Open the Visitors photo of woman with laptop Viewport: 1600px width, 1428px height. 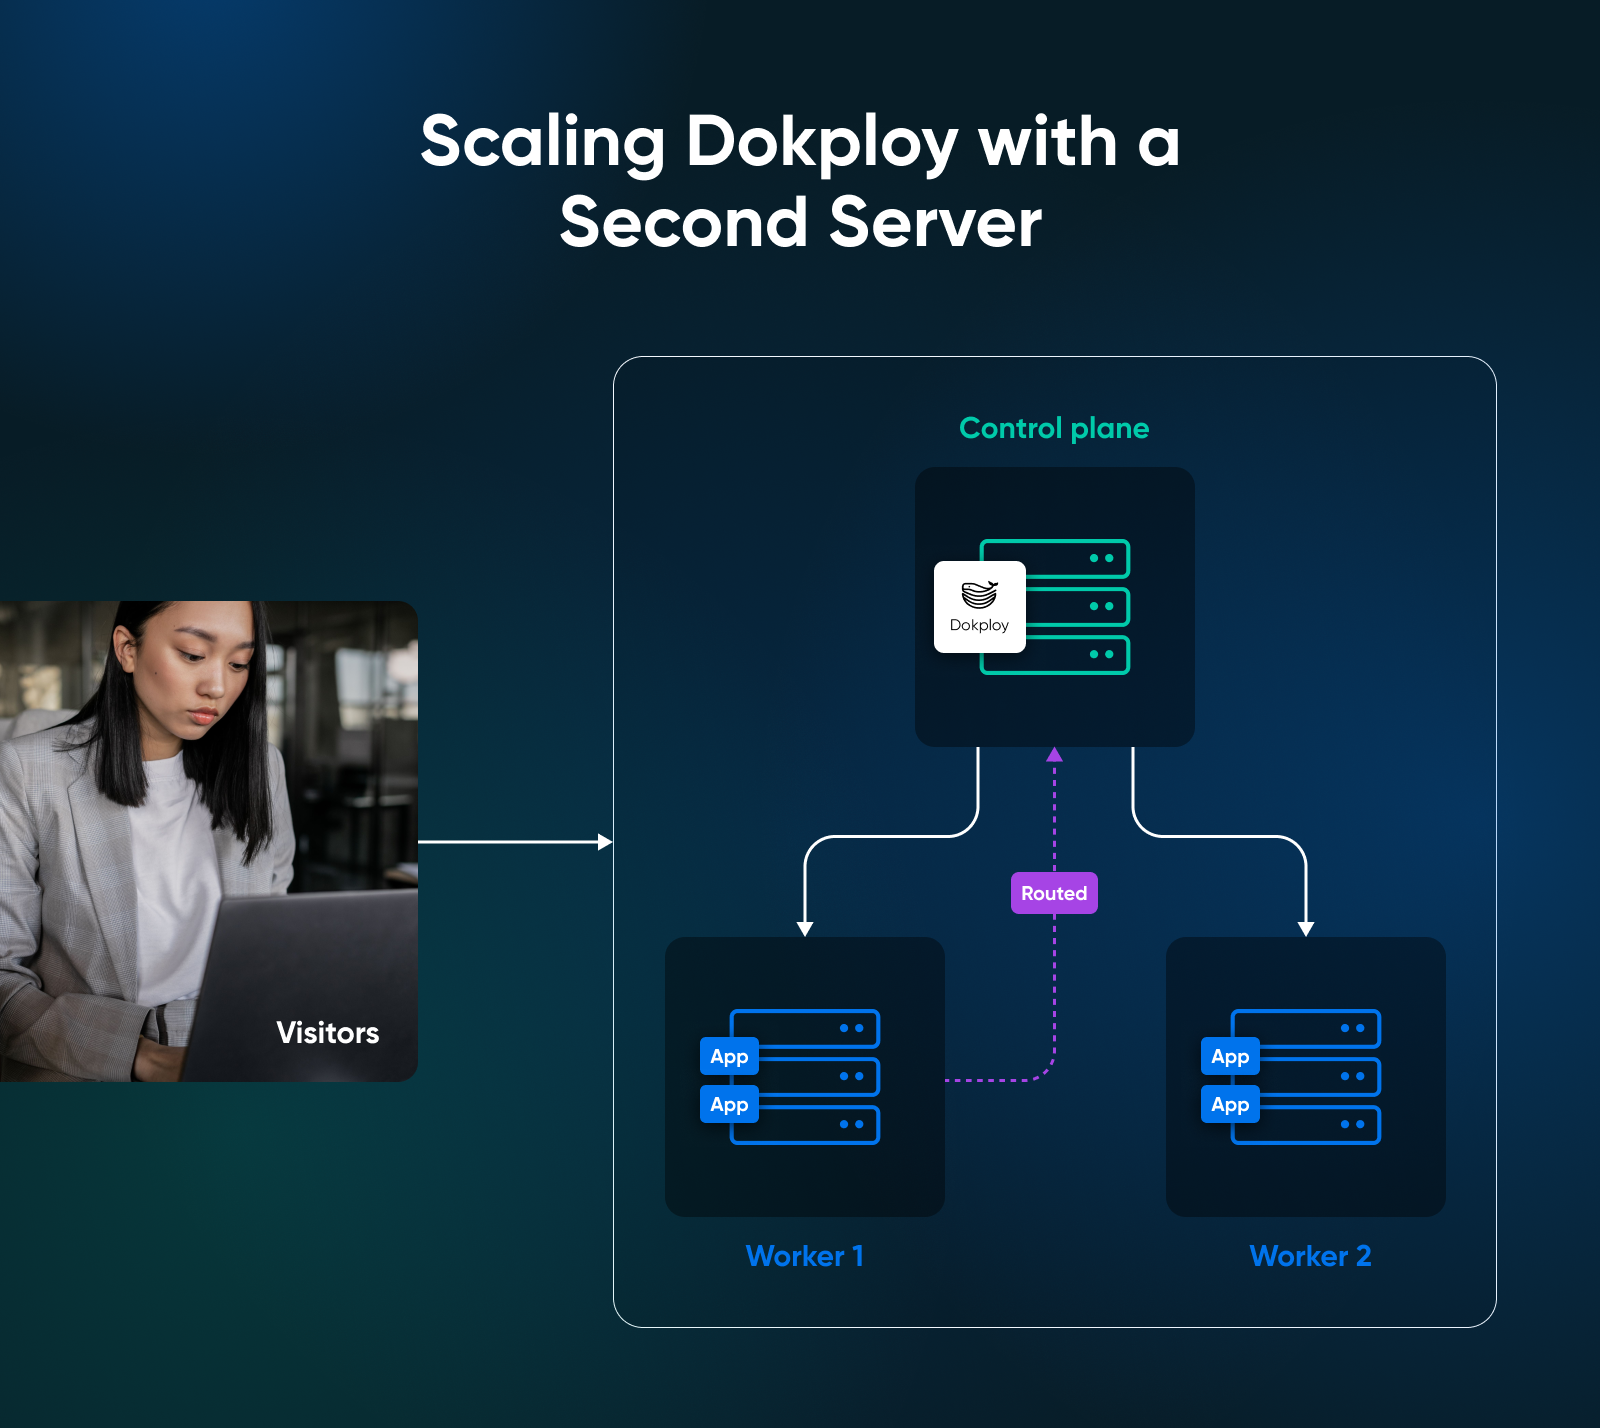tap(209, 841)
